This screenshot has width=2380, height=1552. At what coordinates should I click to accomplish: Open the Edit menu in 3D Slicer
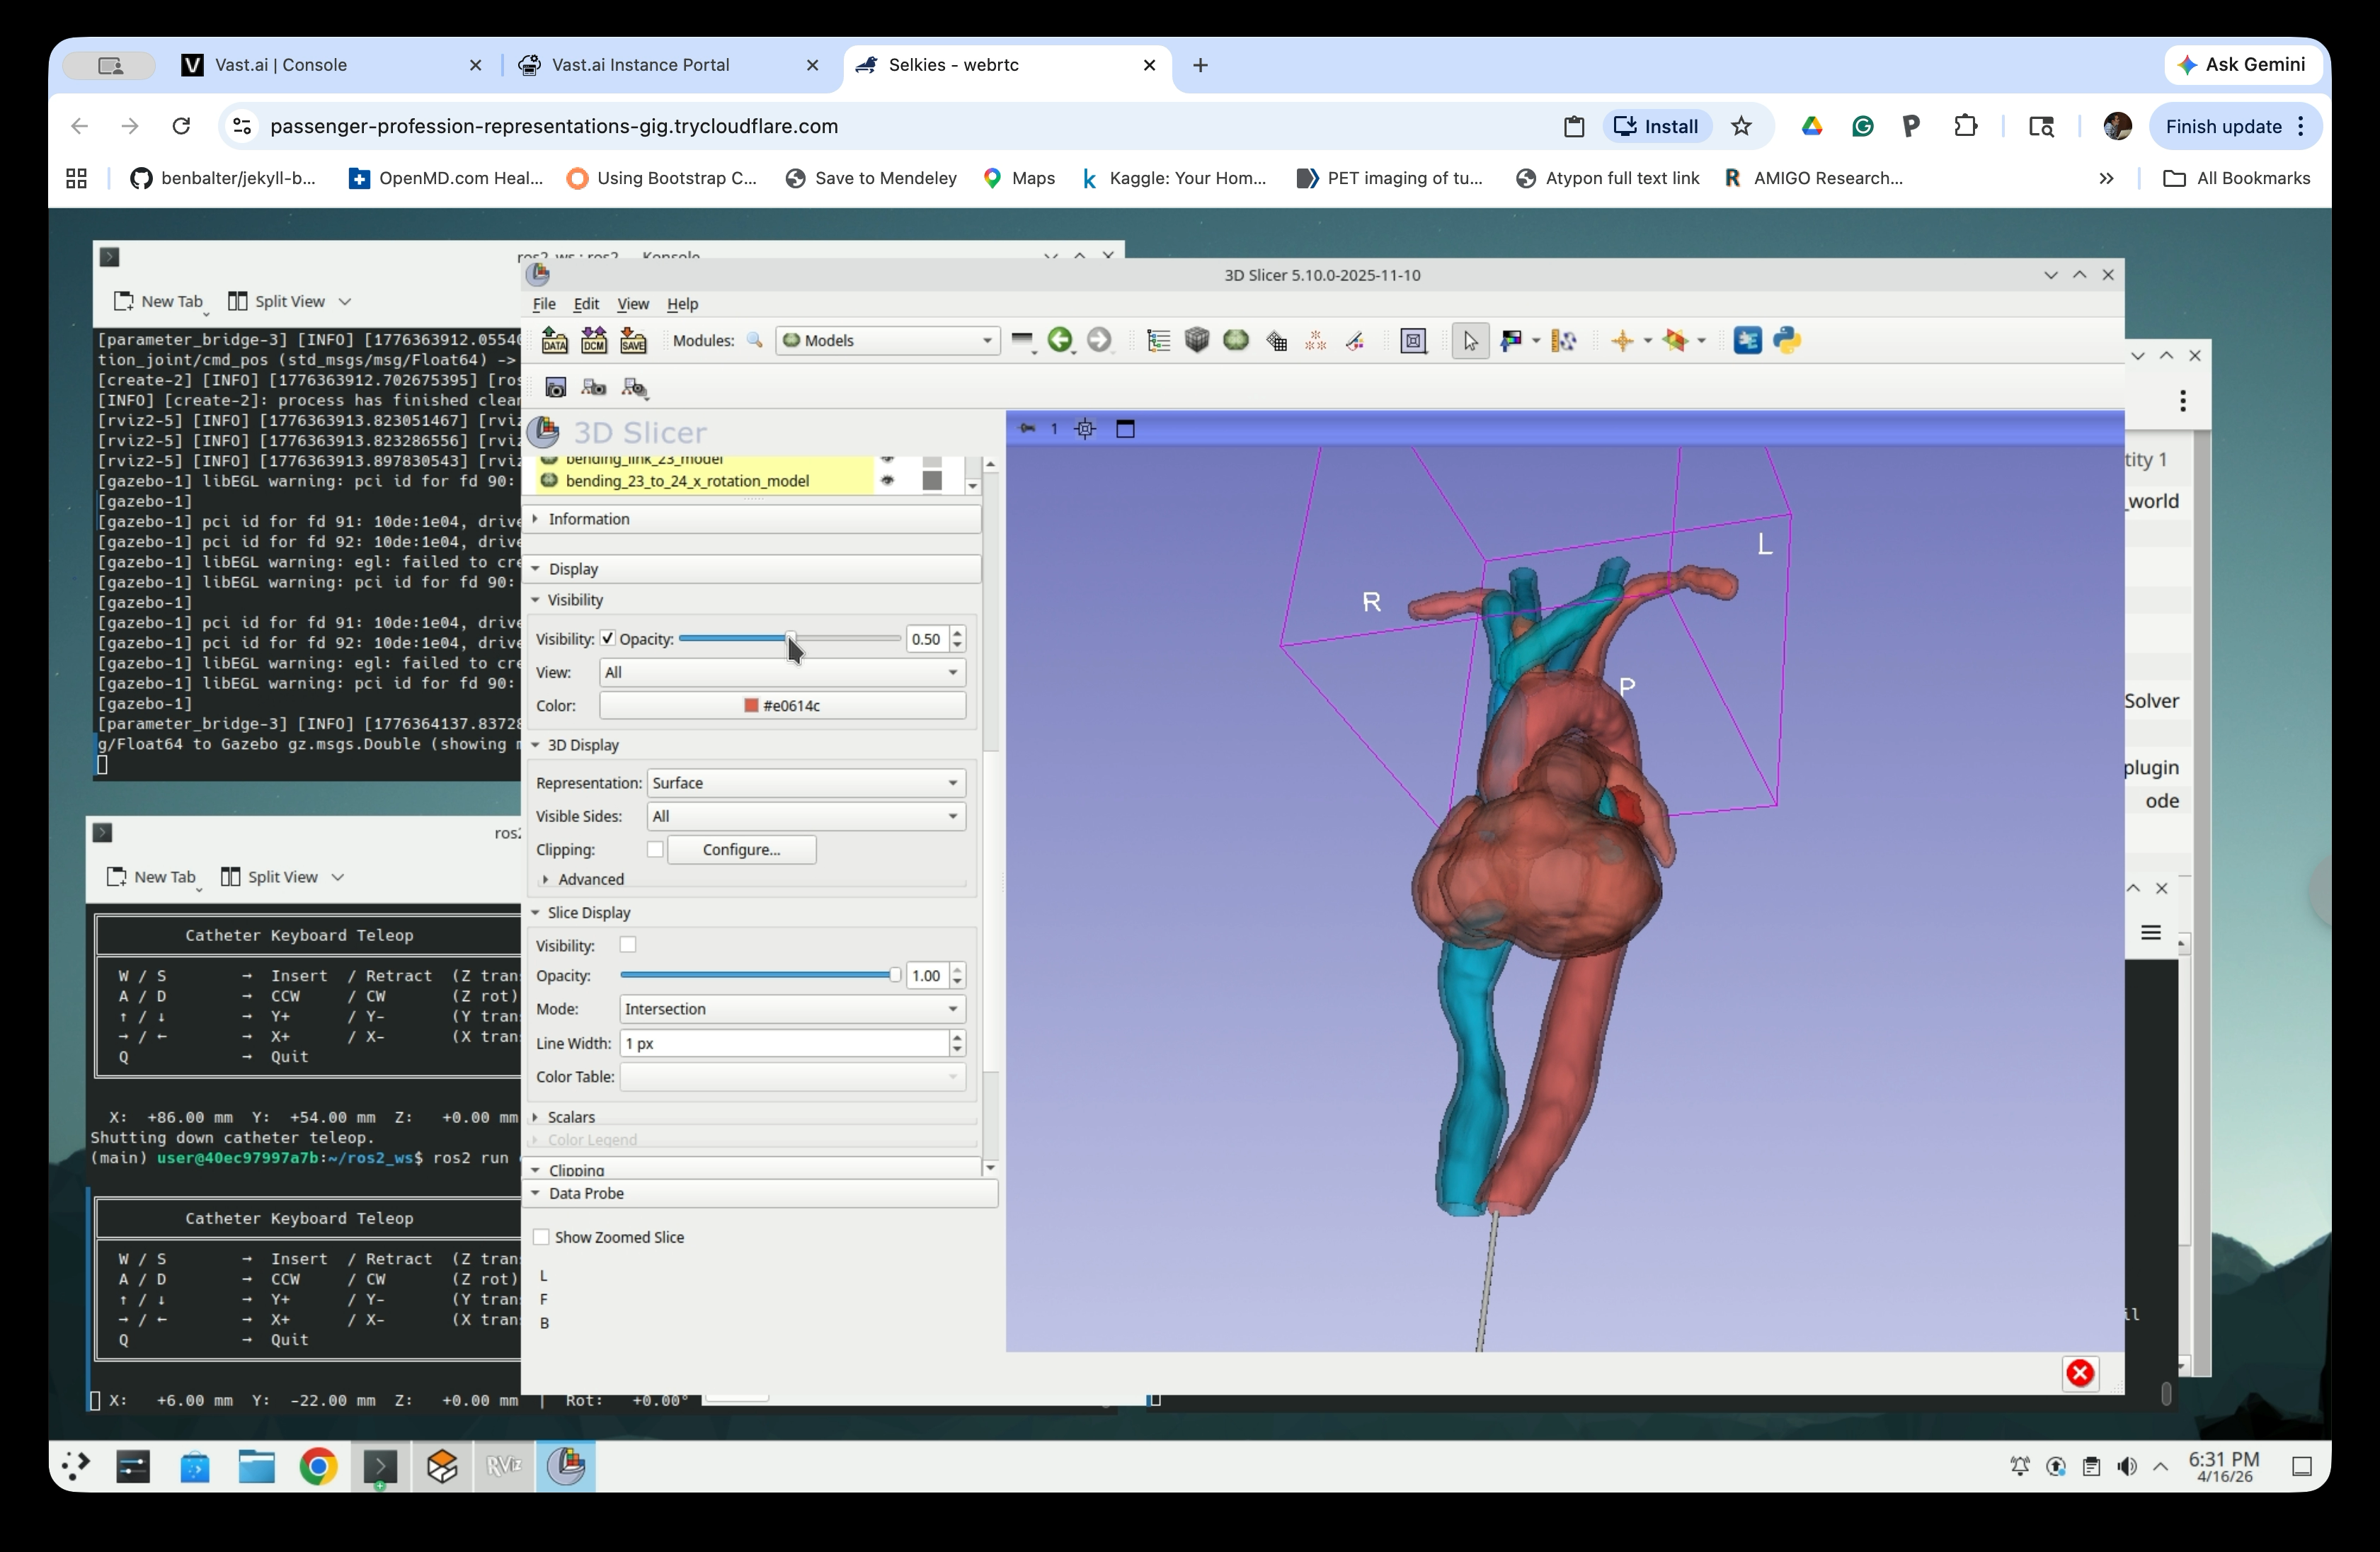coord(586,305)
